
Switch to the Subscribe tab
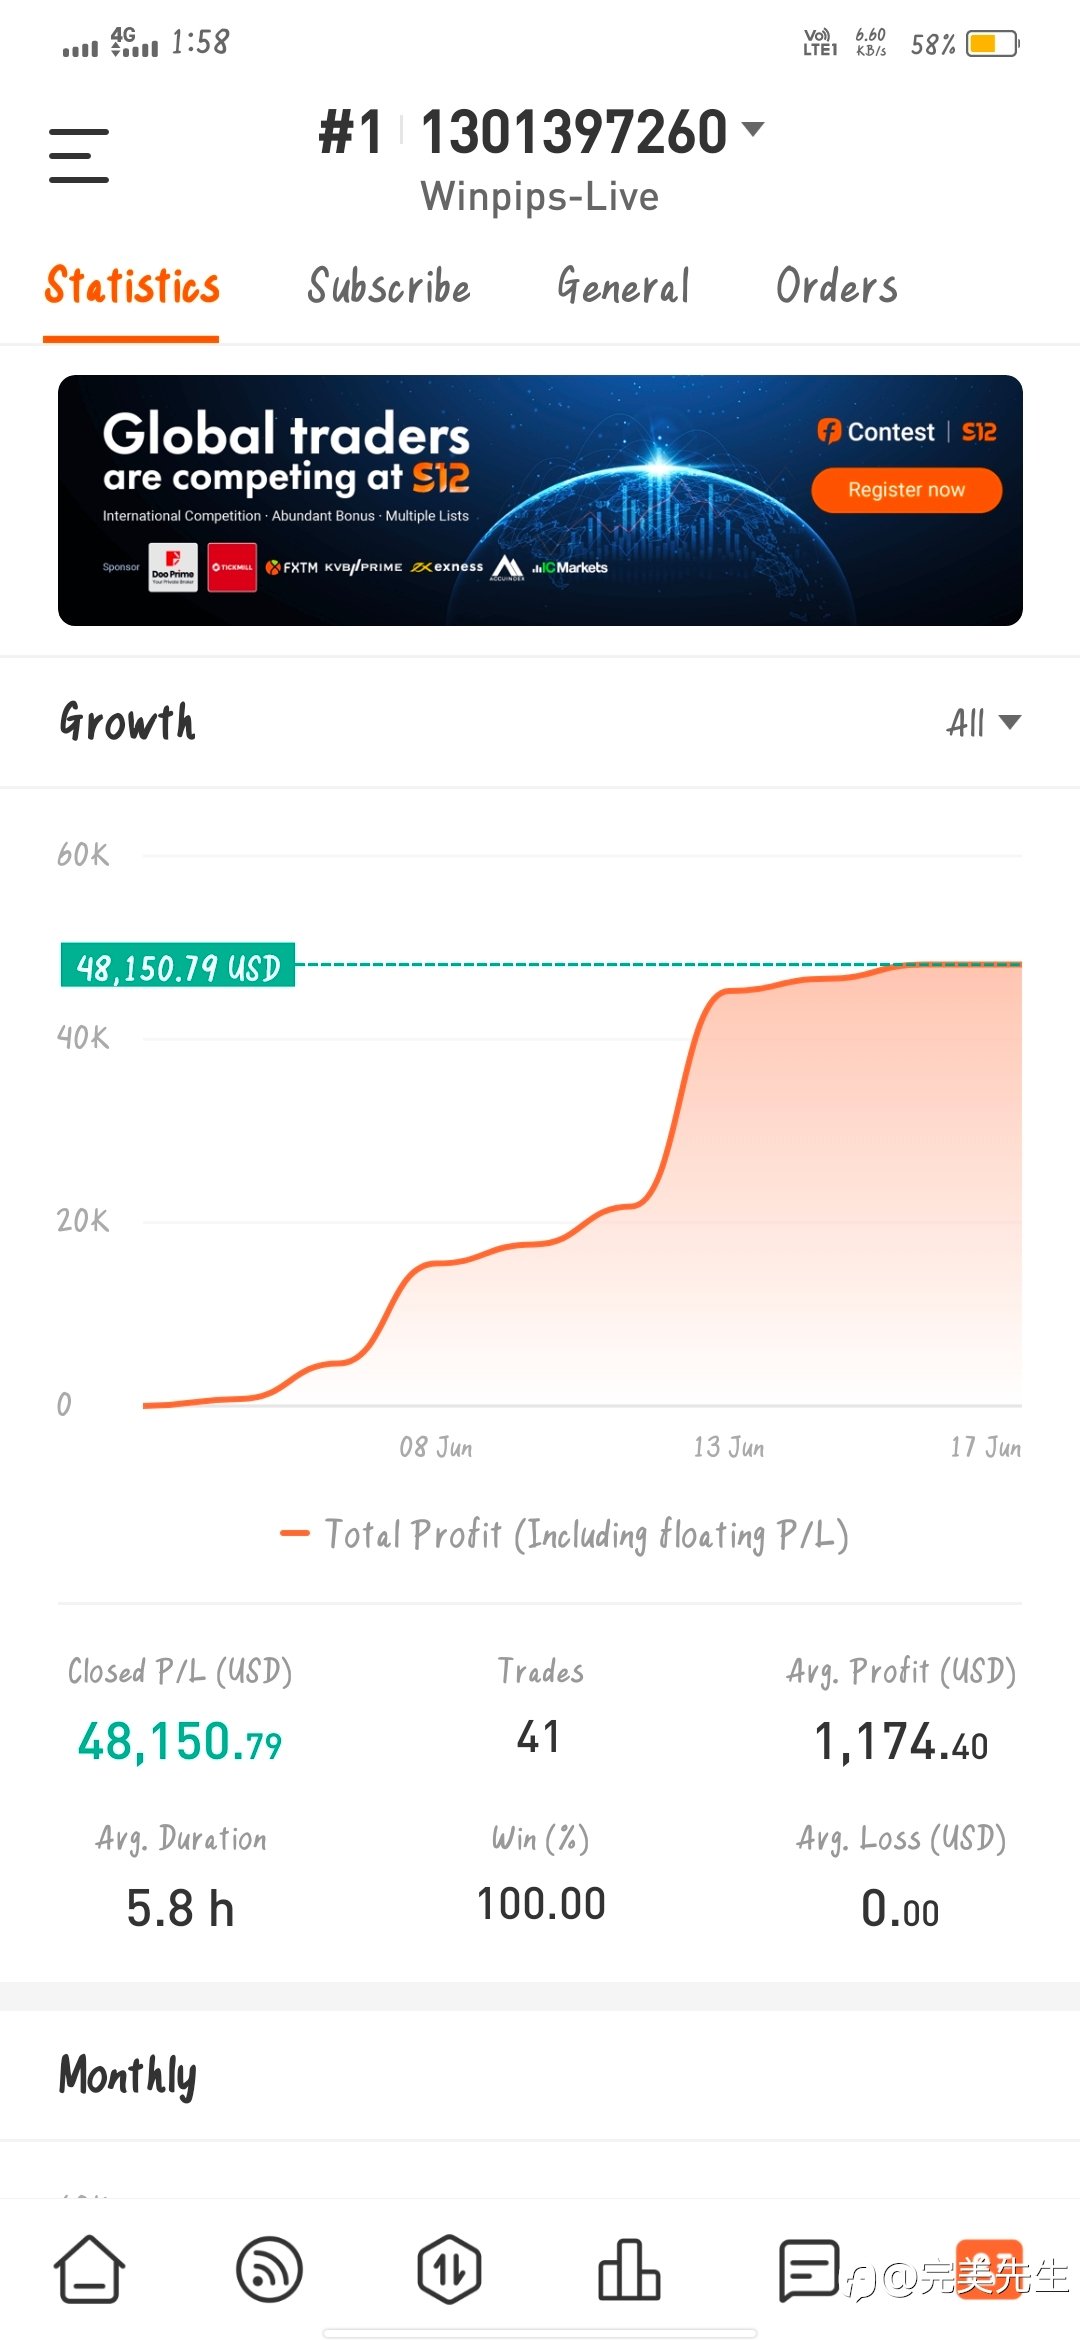(389, 286)
